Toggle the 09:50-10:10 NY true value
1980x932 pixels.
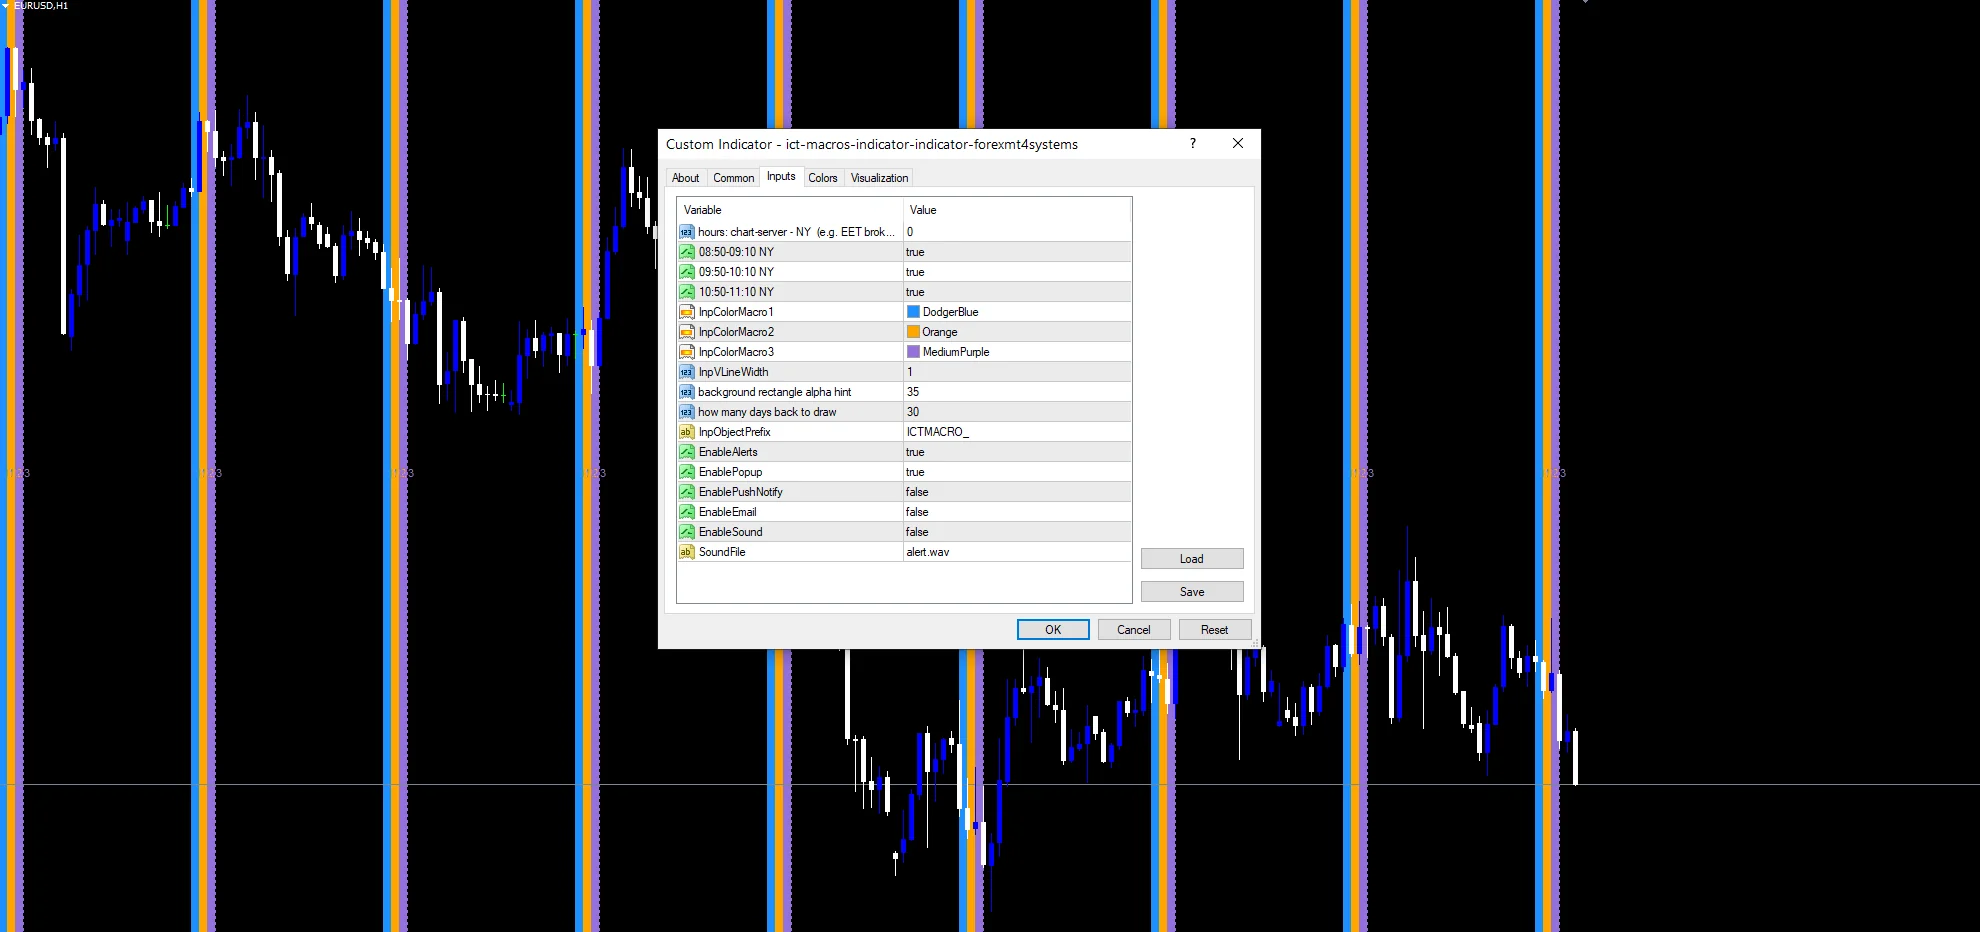(x=1017, y=272)
